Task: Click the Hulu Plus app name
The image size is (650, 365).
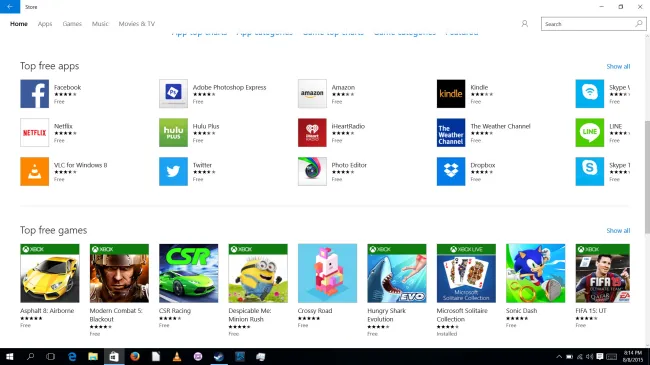Action: point(206,127)
